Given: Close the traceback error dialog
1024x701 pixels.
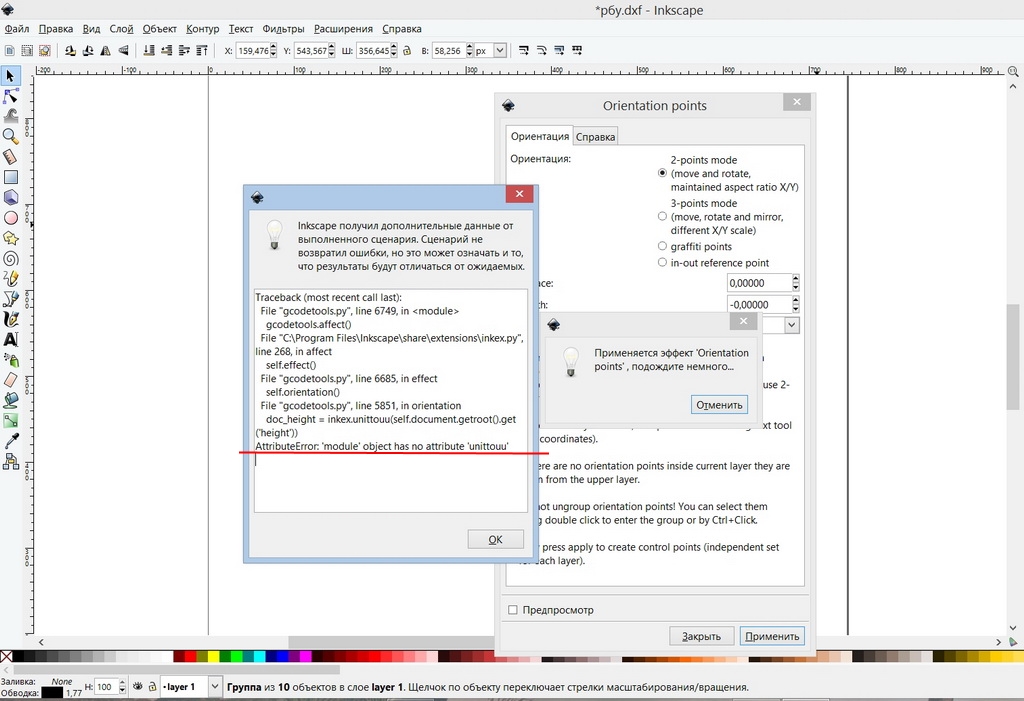Looking at the screenshot, I should click(519, 193).
